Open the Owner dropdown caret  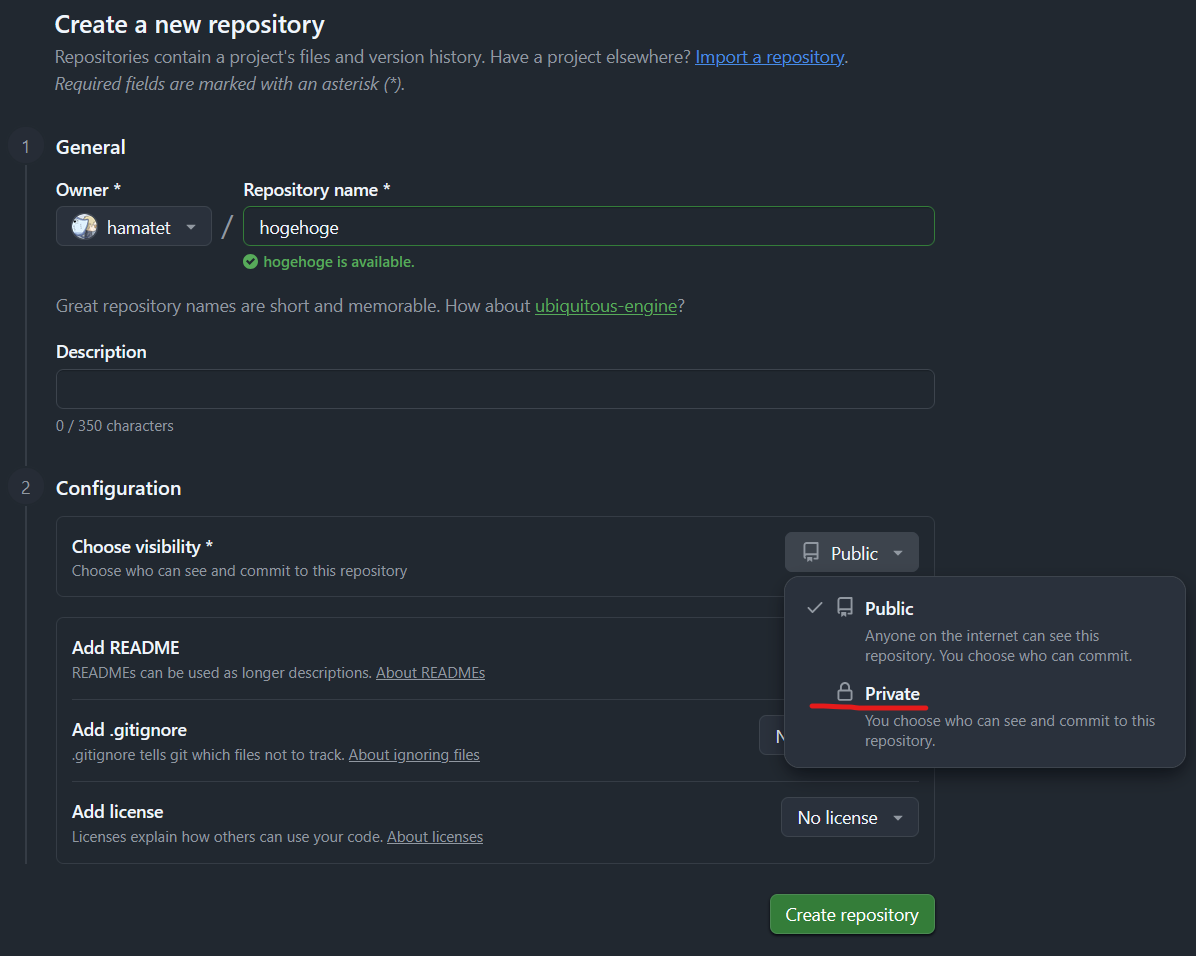pyautogui.click(x=191, y=227)
